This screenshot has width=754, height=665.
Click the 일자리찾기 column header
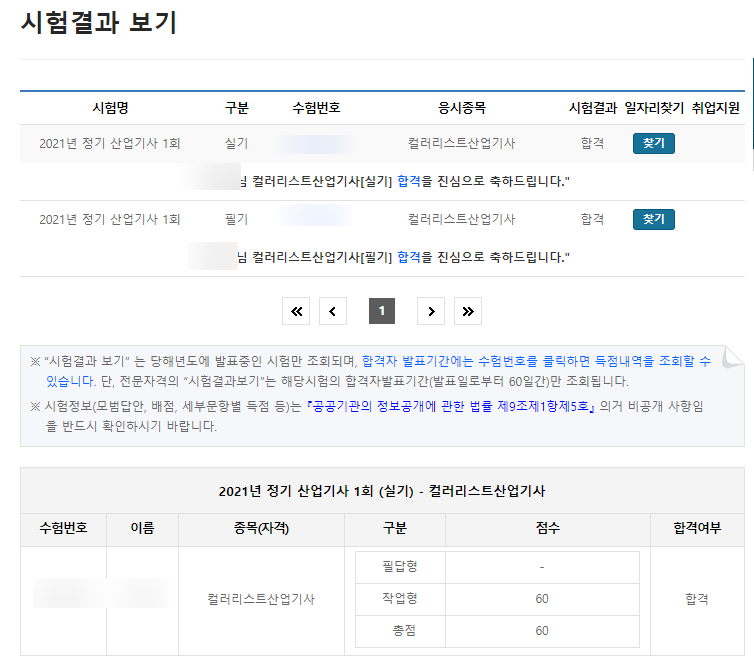654,108
